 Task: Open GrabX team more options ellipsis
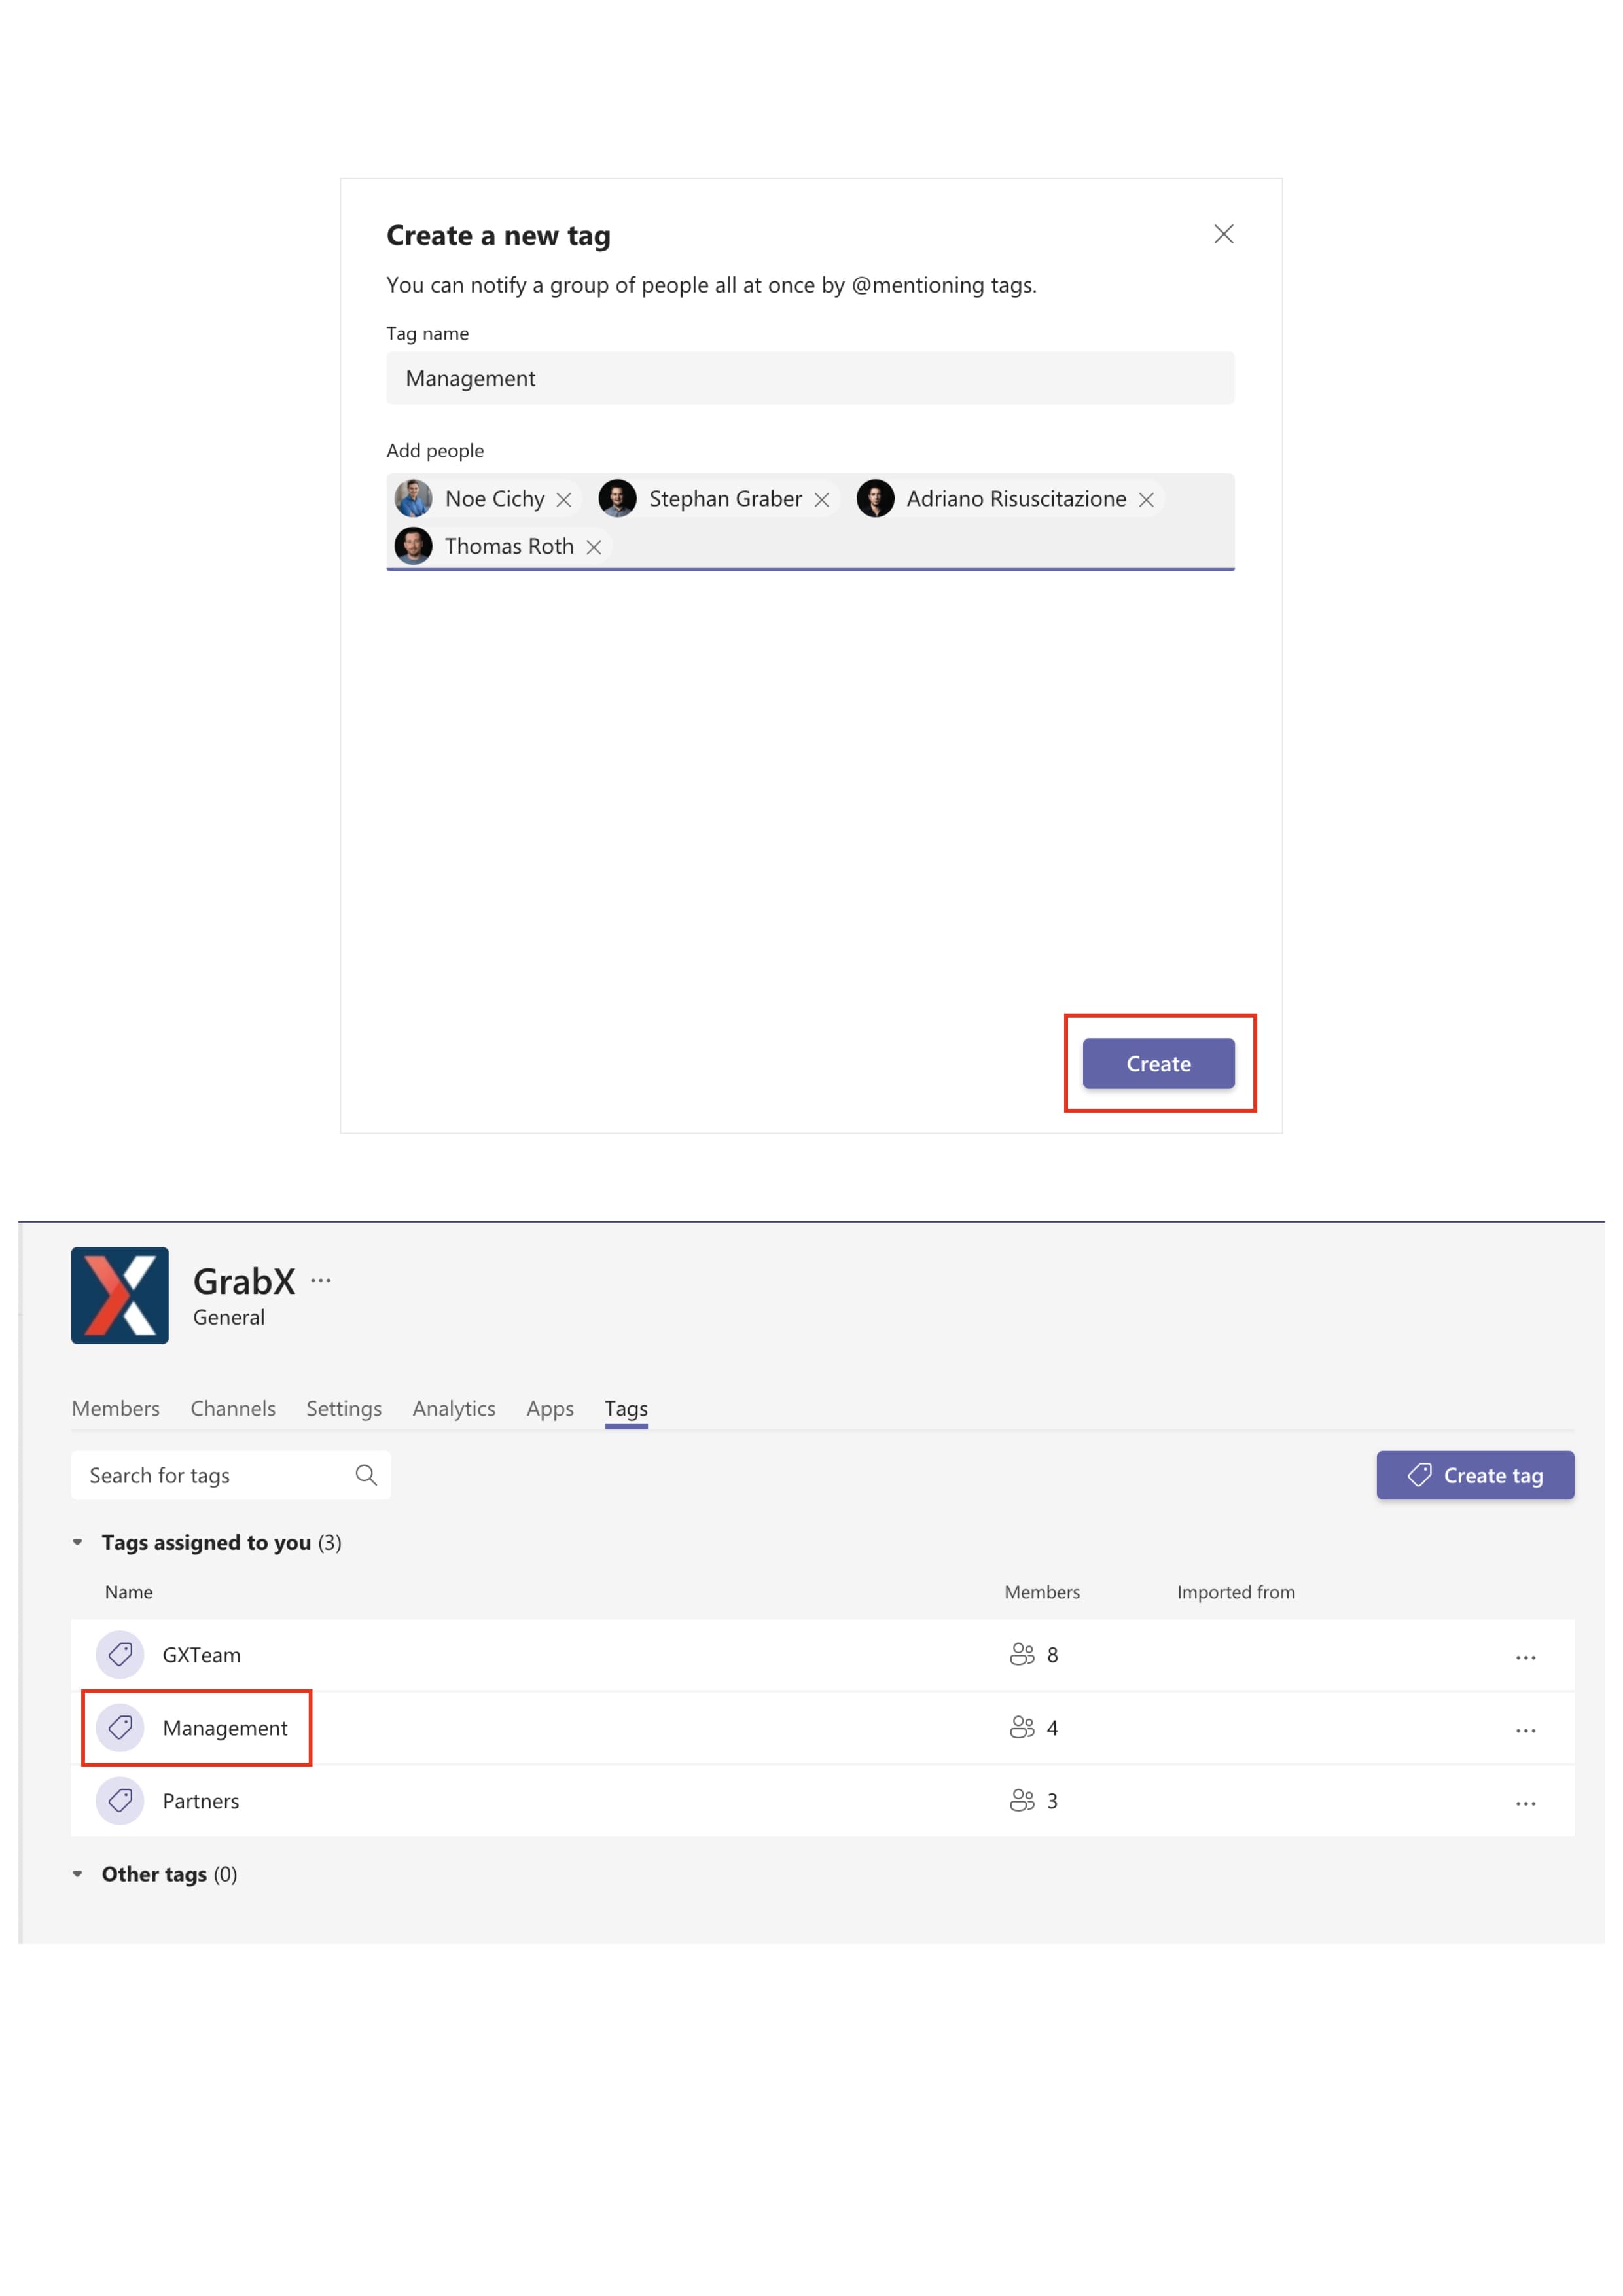click(x=320, y=1280)
